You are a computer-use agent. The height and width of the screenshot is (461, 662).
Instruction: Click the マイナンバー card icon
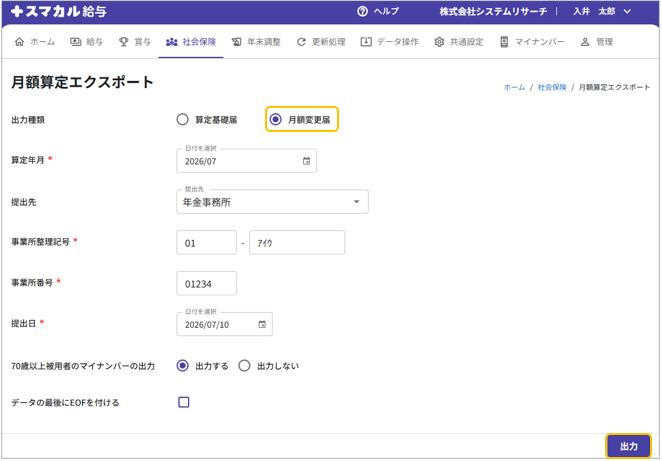pos(504,42)
